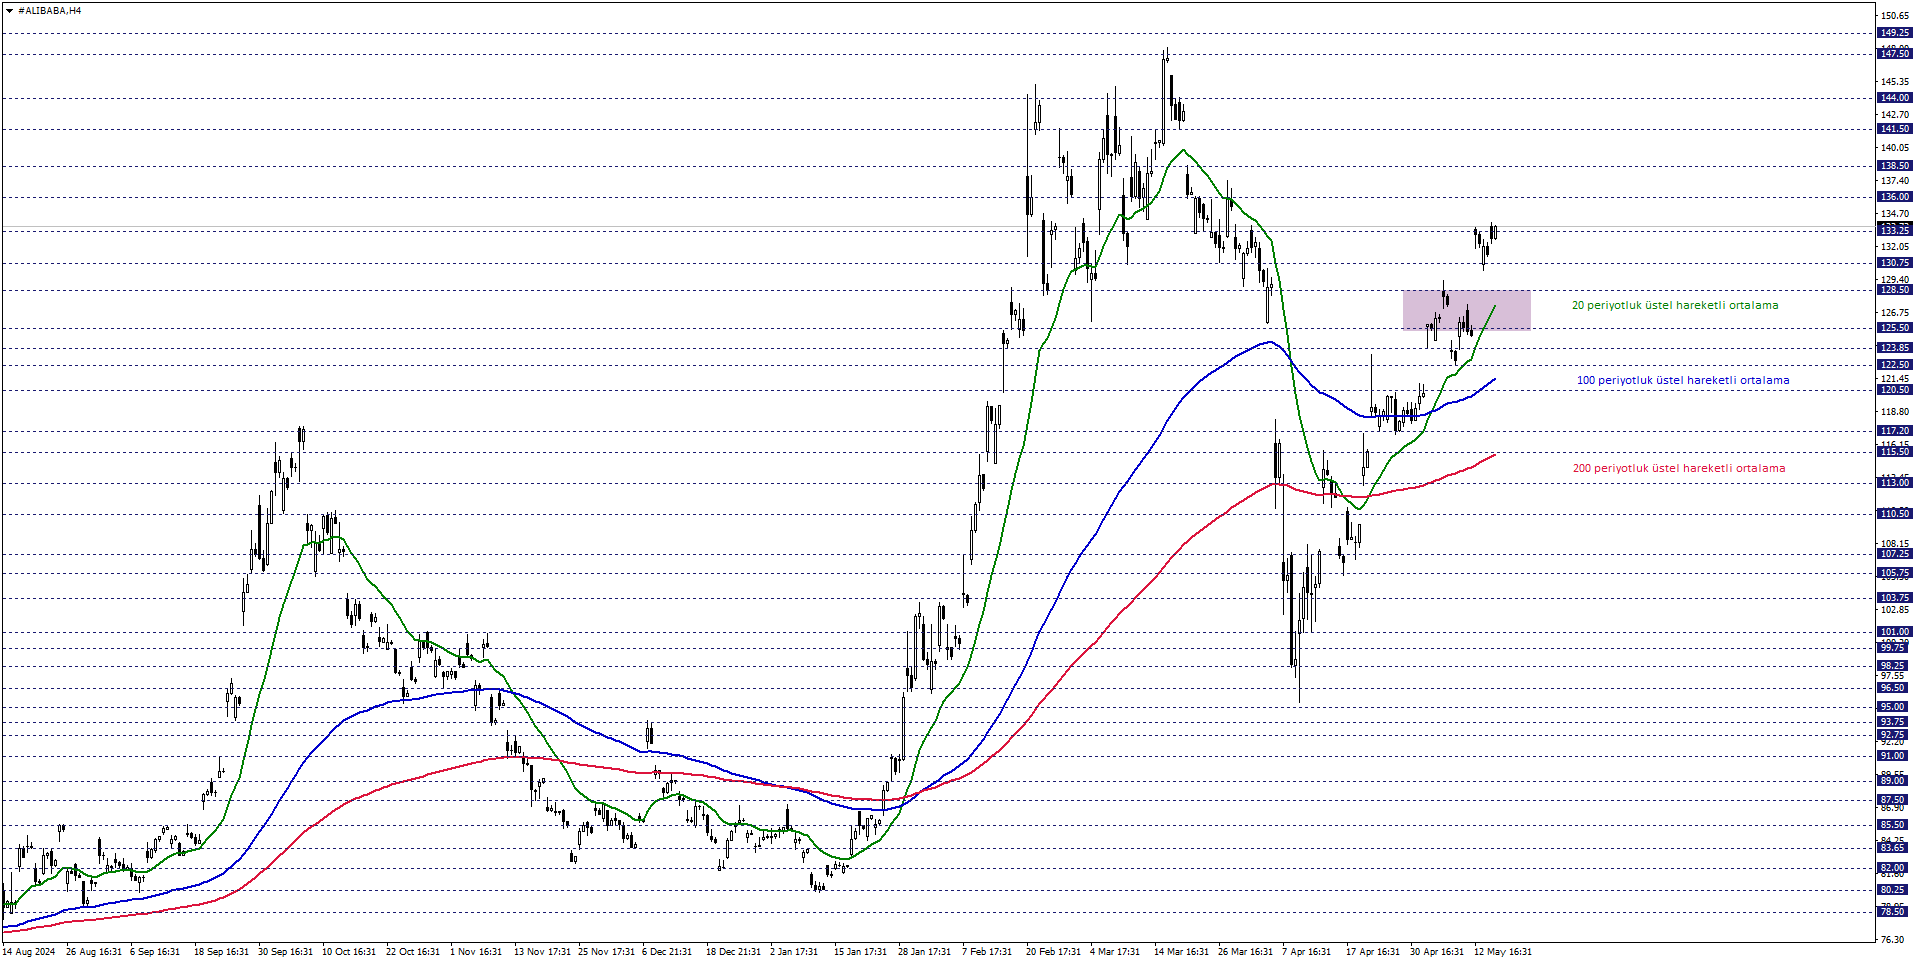Click the 12 May 16:31 time axis label
The image size is (1916, 963).
coord(1502,952)
